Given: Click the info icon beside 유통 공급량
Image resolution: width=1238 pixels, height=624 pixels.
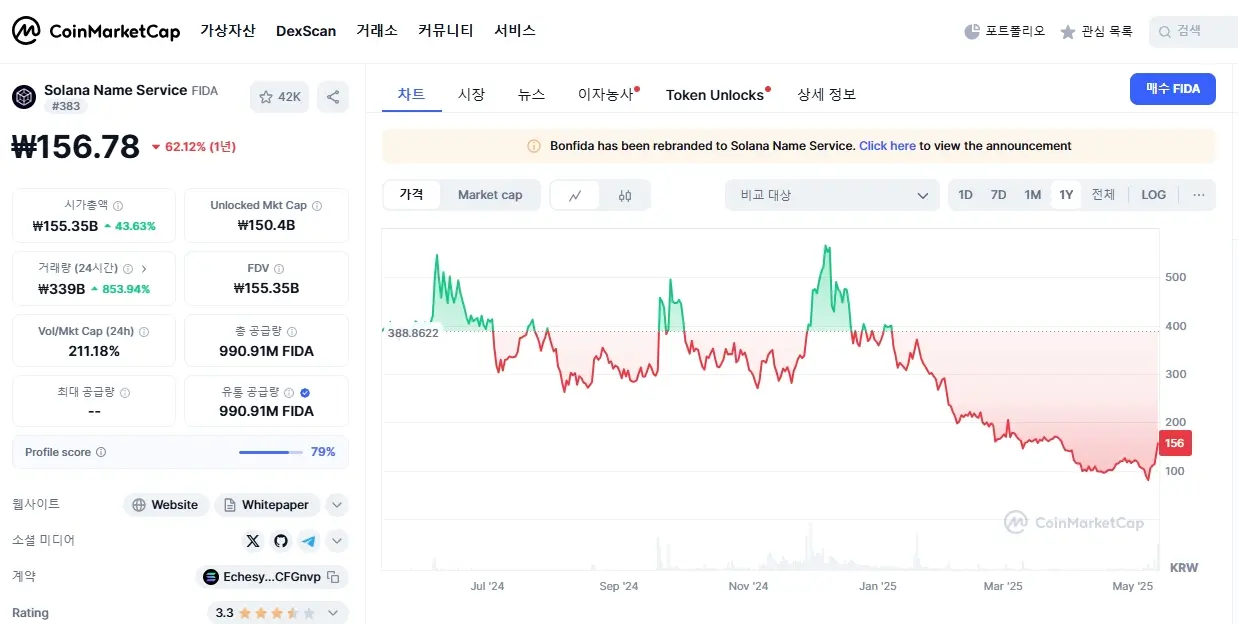Looking at the screenshot, I should (x=289, y=393).
